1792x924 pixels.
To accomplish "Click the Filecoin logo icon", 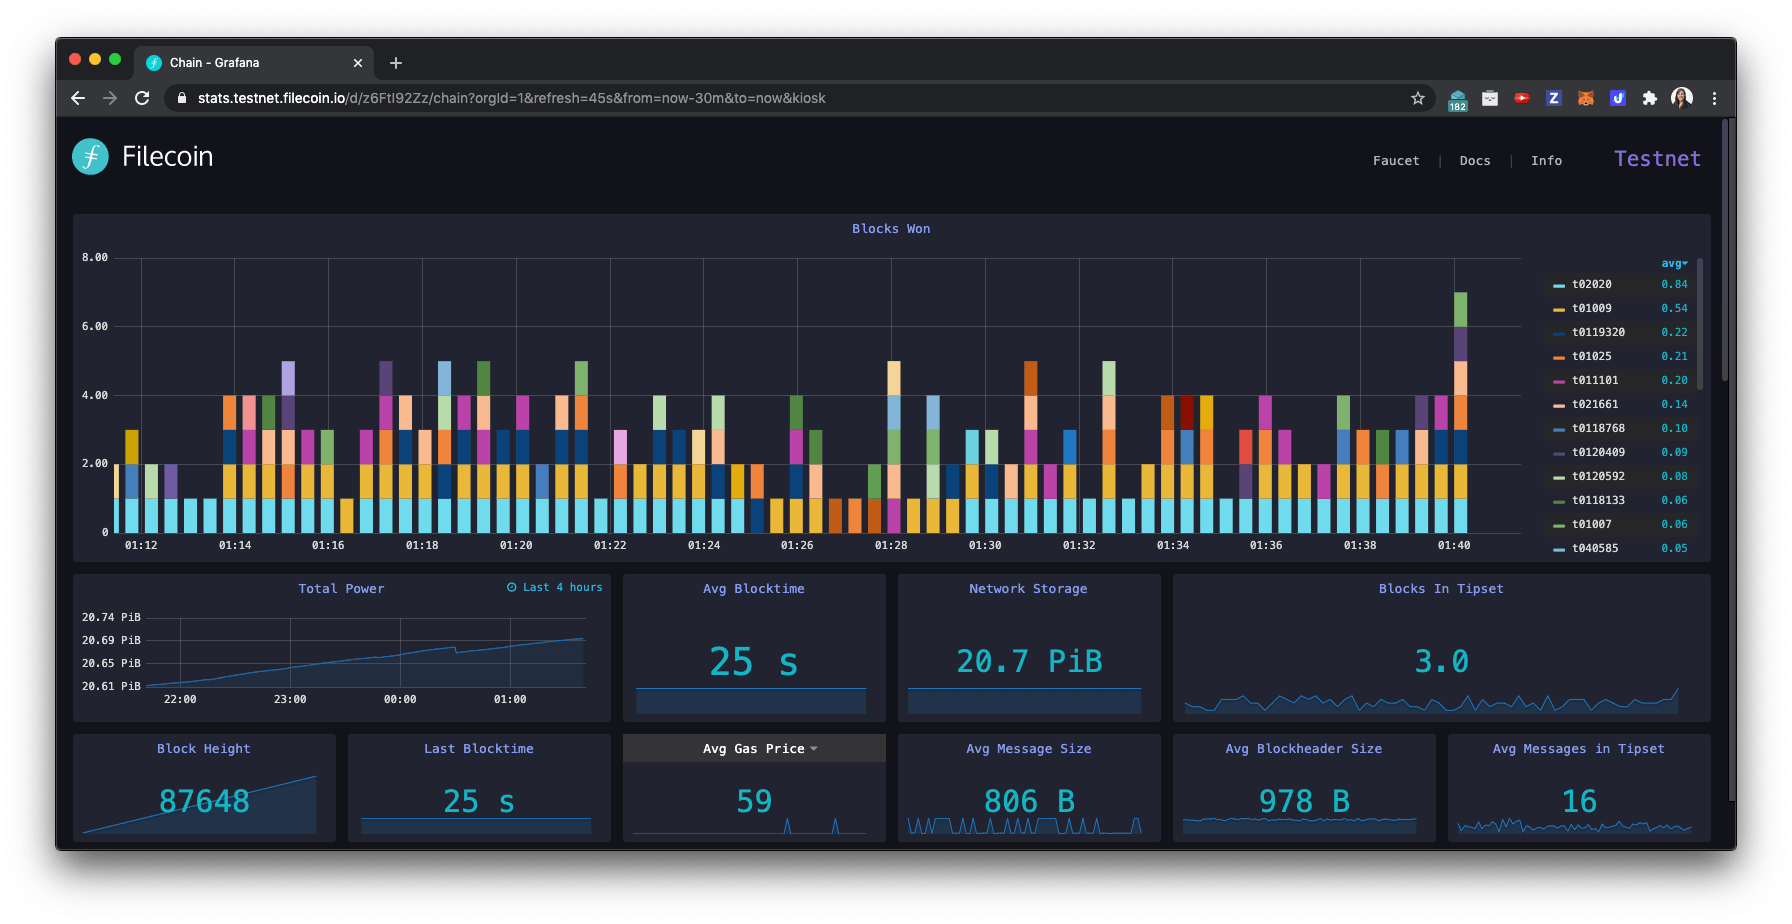I will coord(91,157).
